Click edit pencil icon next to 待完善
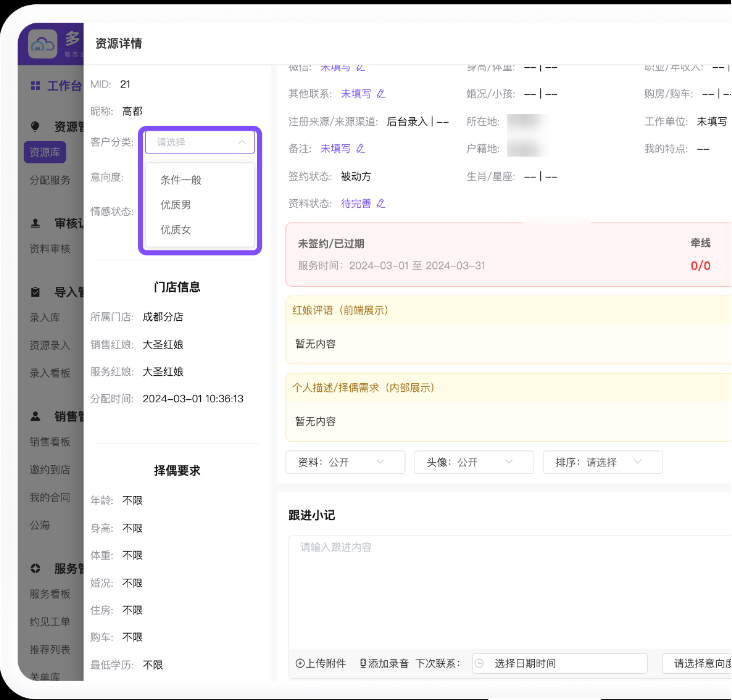Viewport: 732px width, 700px height. coord(380,203)
